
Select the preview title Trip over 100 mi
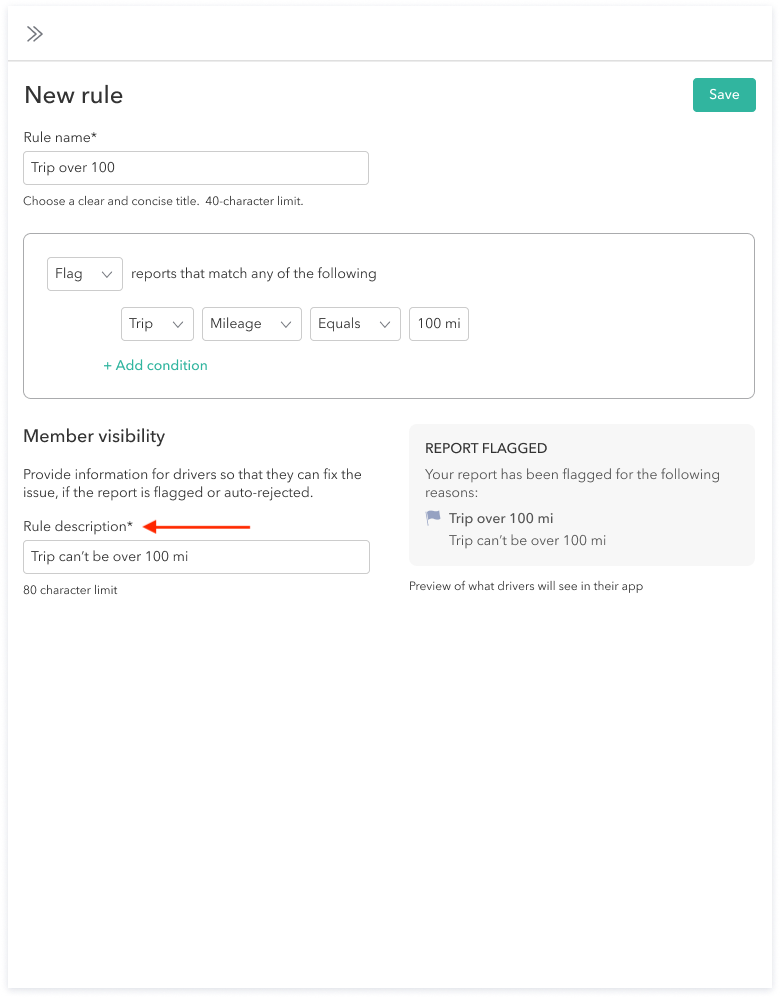click(x=500, y=518)
